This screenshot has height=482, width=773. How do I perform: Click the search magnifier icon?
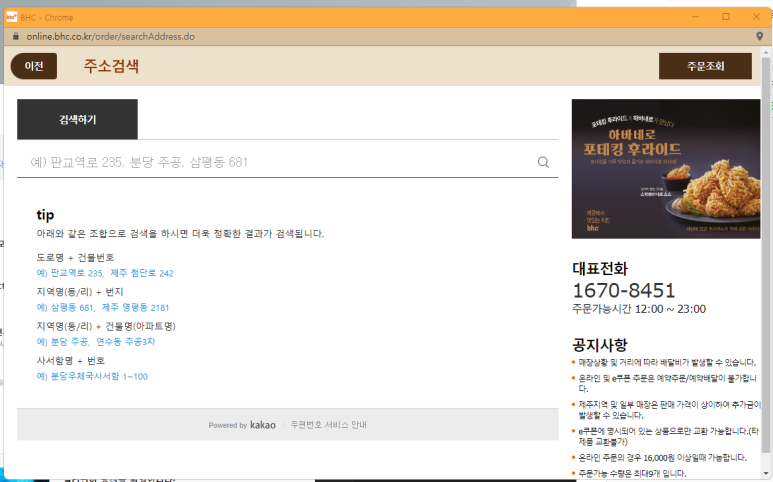tap(543, 162)
